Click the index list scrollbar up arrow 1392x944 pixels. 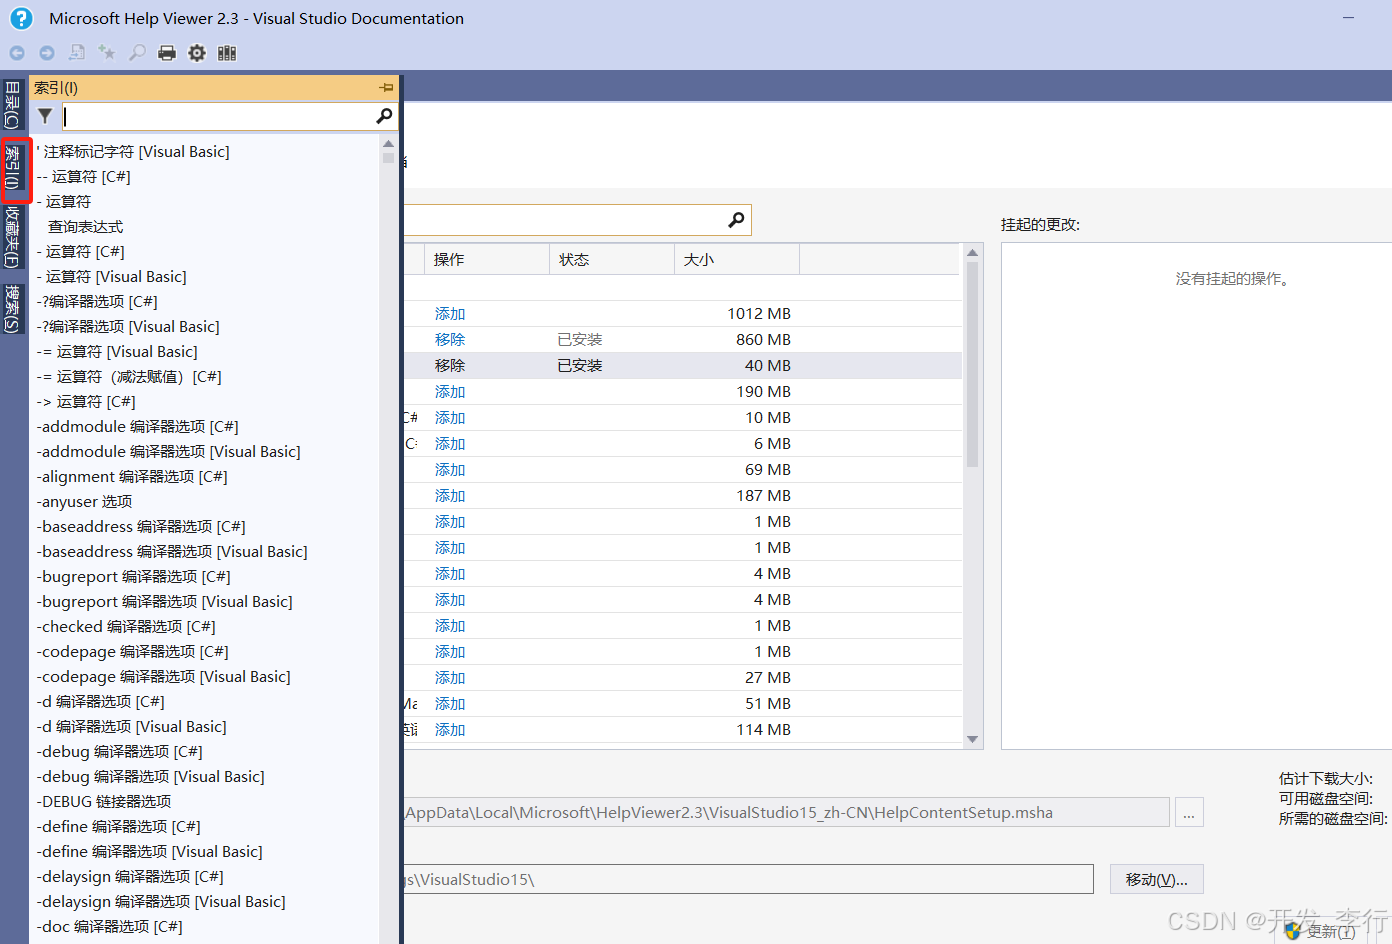point(388,144)
